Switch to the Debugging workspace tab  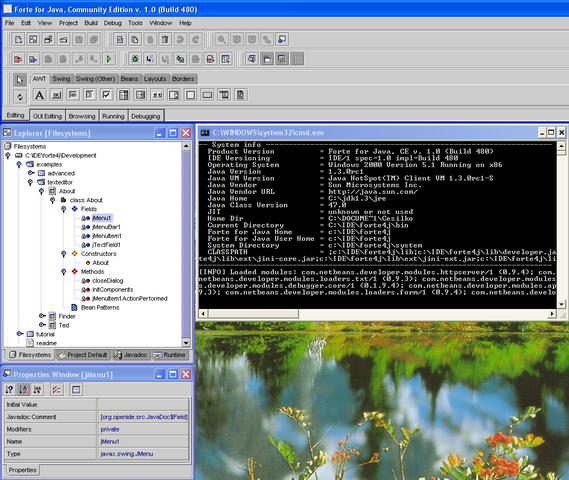coord(146,116)
